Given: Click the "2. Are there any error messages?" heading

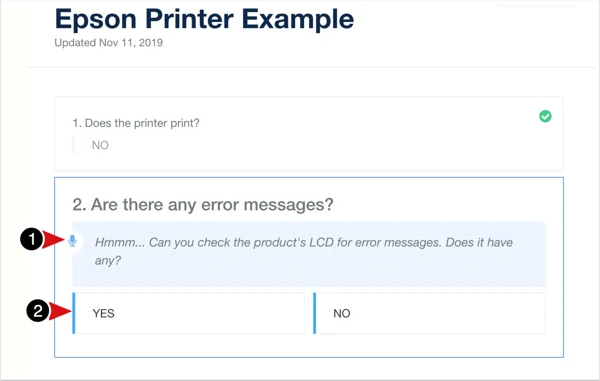Looking at the screenshot, I should coord(203,205).
